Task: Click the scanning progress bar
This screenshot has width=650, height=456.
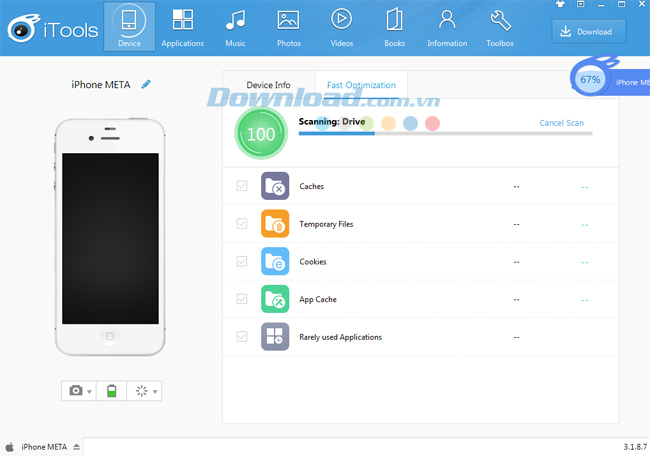Action: [445, 133]
